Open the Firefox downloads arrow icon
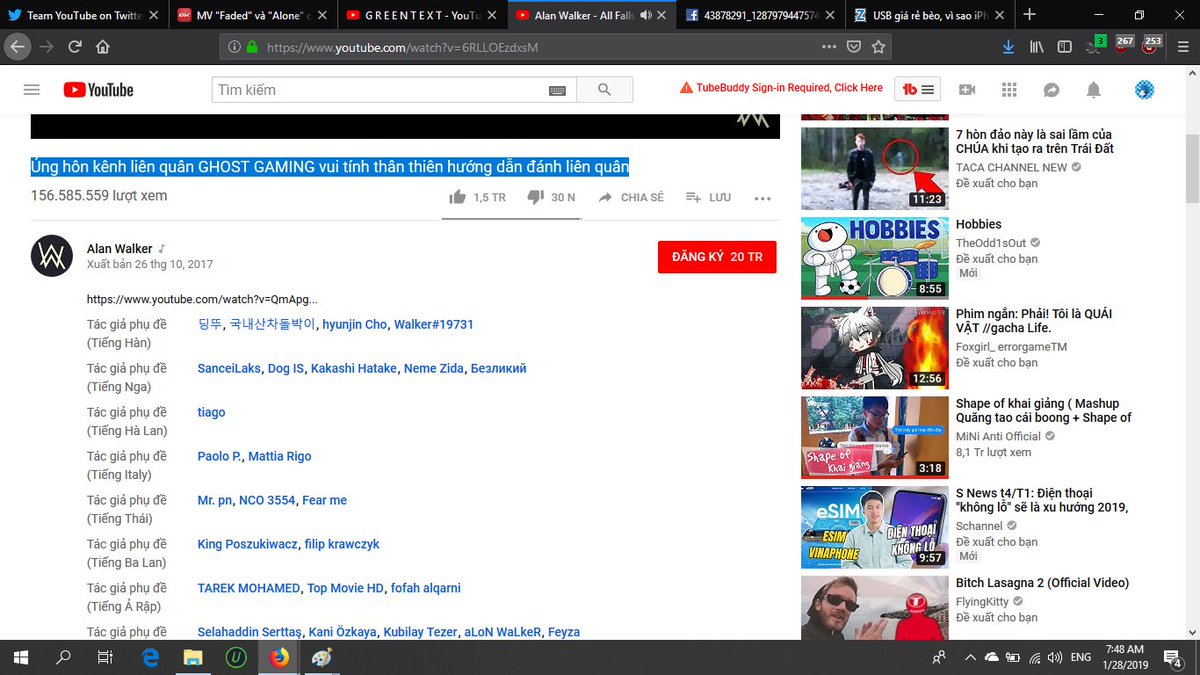 pyautogui.click(x=1008, y=47)
